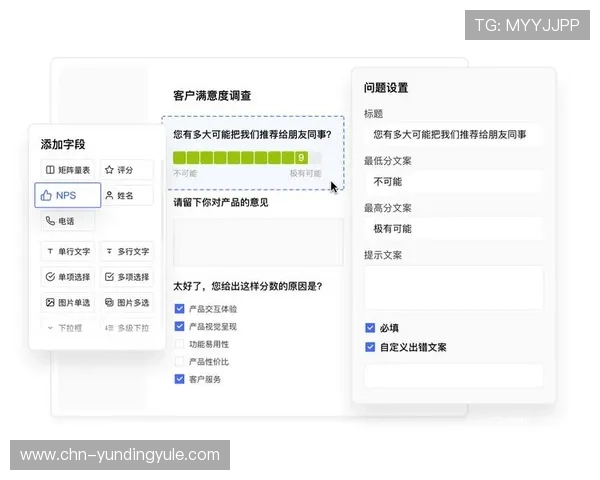
Task: Click the 客户满意度调查 survey title
Action: pos(212,96)
